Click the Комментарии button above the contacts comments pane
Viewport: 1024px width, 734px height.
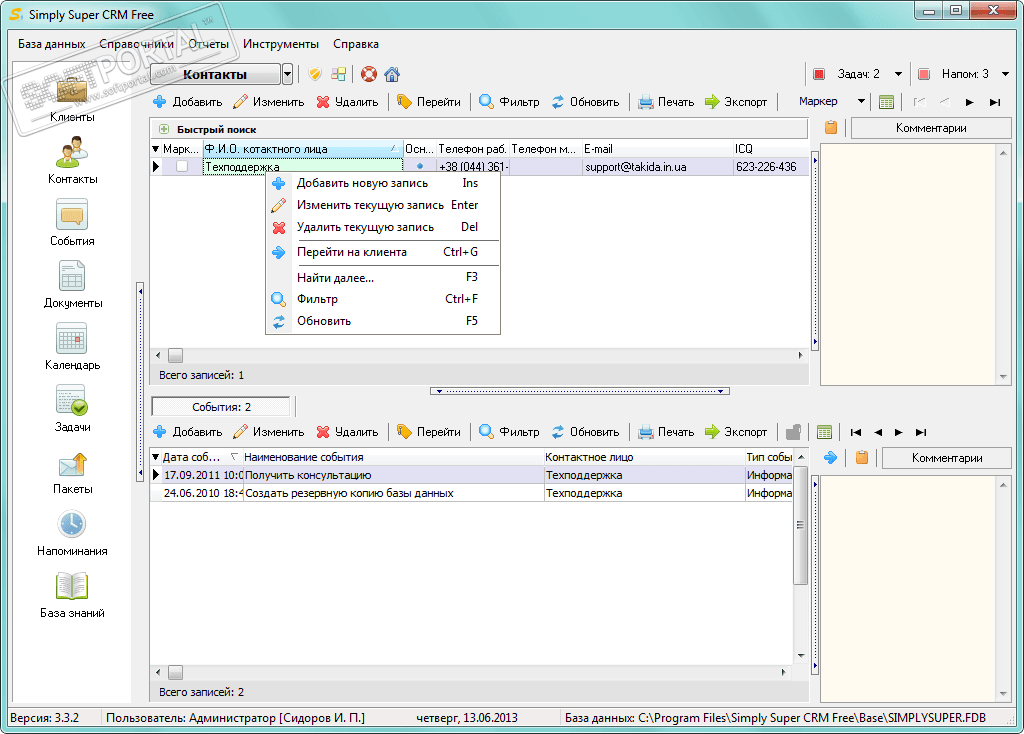click(931, 128)
